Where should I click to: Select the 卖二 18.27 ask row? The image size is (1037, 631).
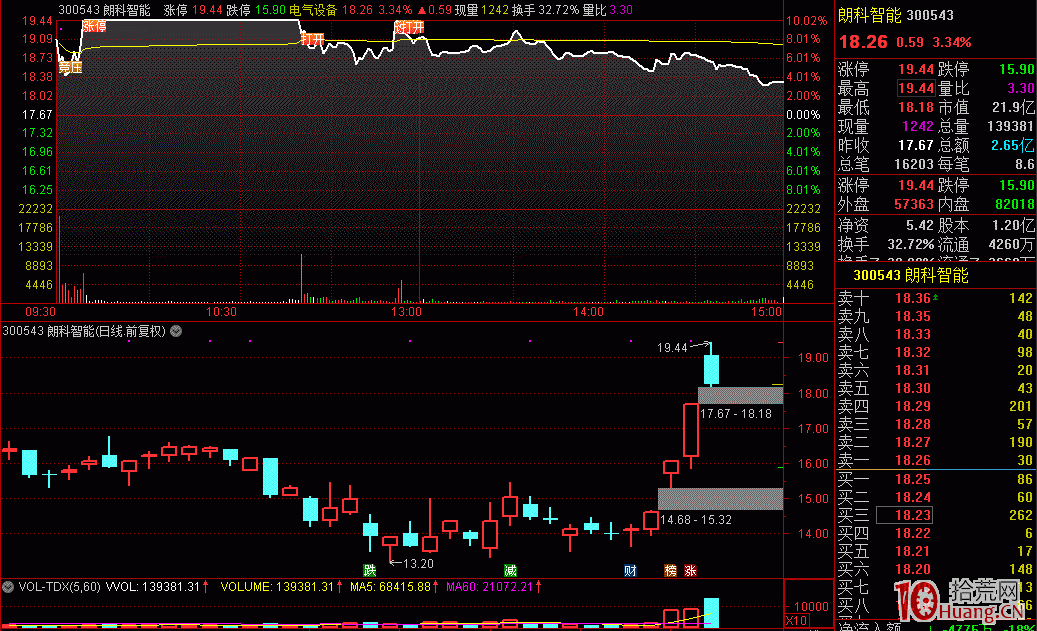pyautogui.click(x=935, y=442)
